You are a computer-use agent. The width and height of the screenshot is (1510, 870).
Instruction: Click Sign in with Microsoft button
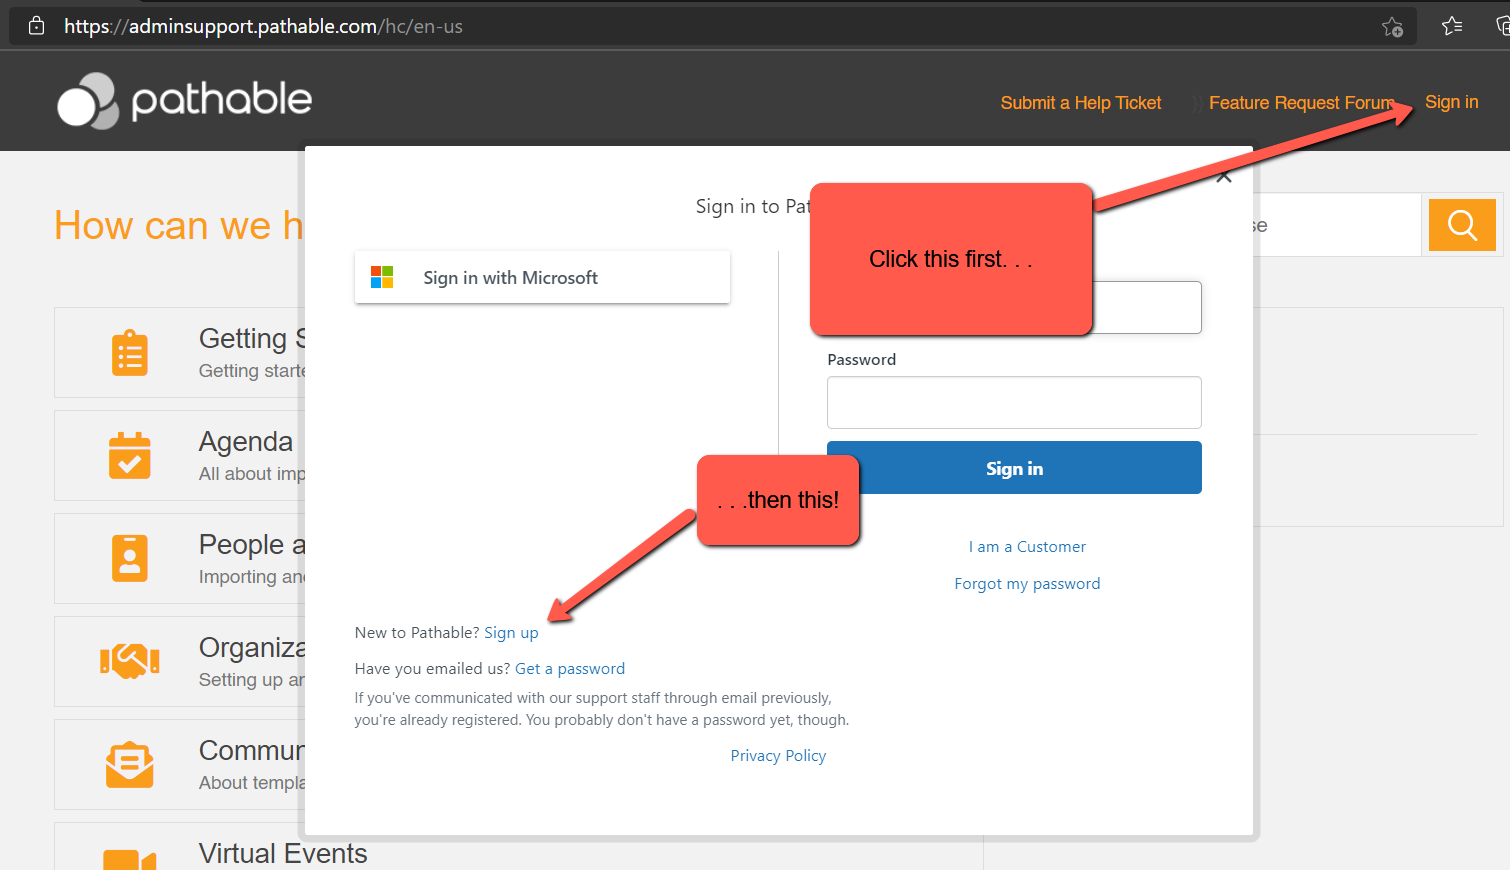click(542, 277)
